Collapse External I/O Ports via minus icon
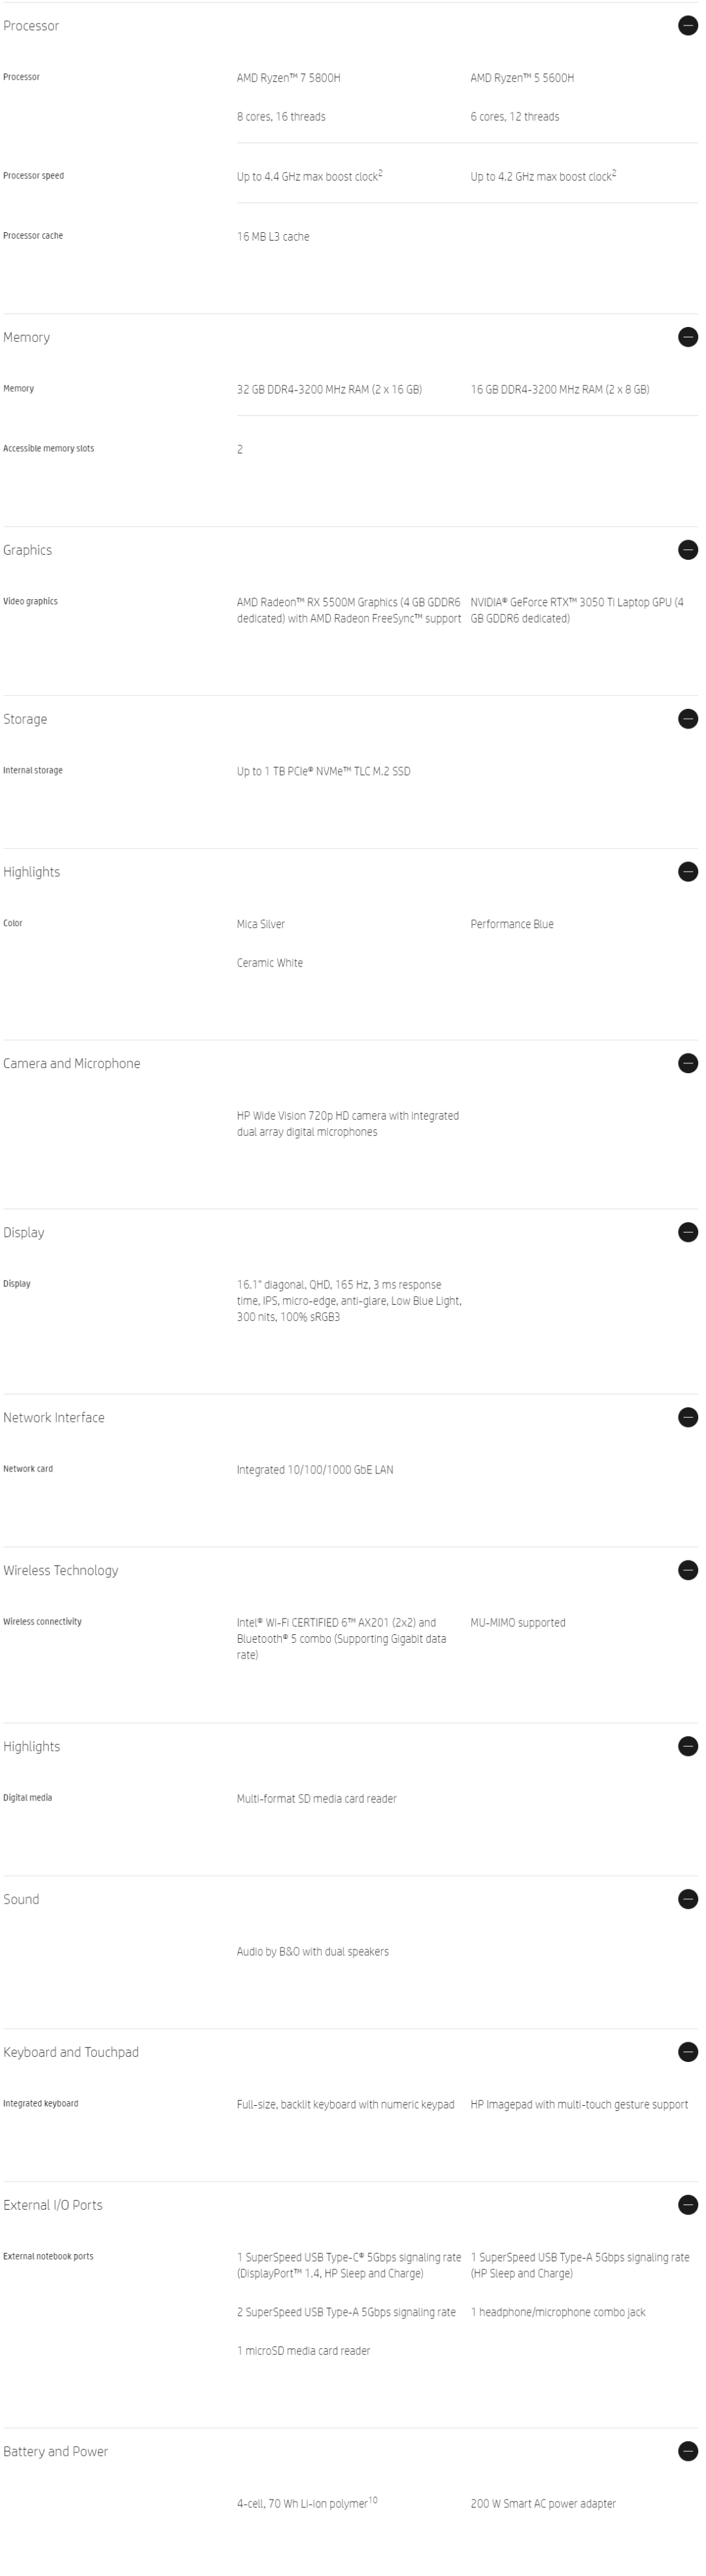The image size is (706, 2576). pyautogui.click(x=687, y=2204)
